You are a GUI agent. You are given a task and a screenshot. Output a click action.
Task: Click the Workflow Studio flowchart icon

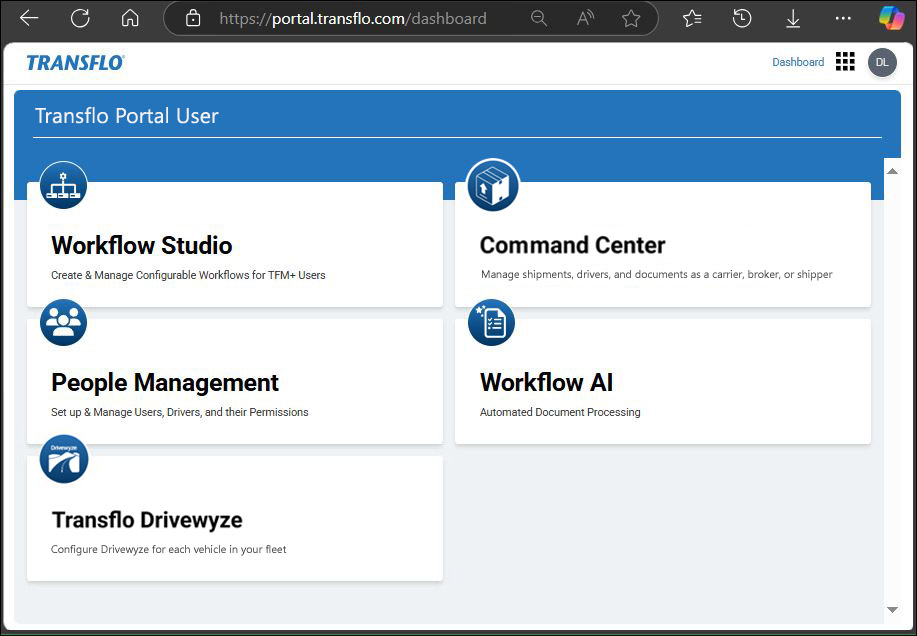63,185
